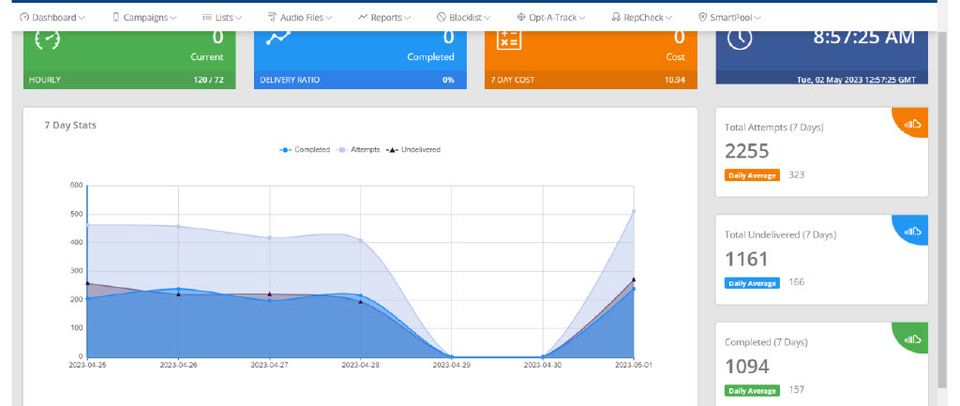This screenshot has height=406, width=960.
Task: Toggle the Attempts series in chart legend
Action: tap(362, 149)
